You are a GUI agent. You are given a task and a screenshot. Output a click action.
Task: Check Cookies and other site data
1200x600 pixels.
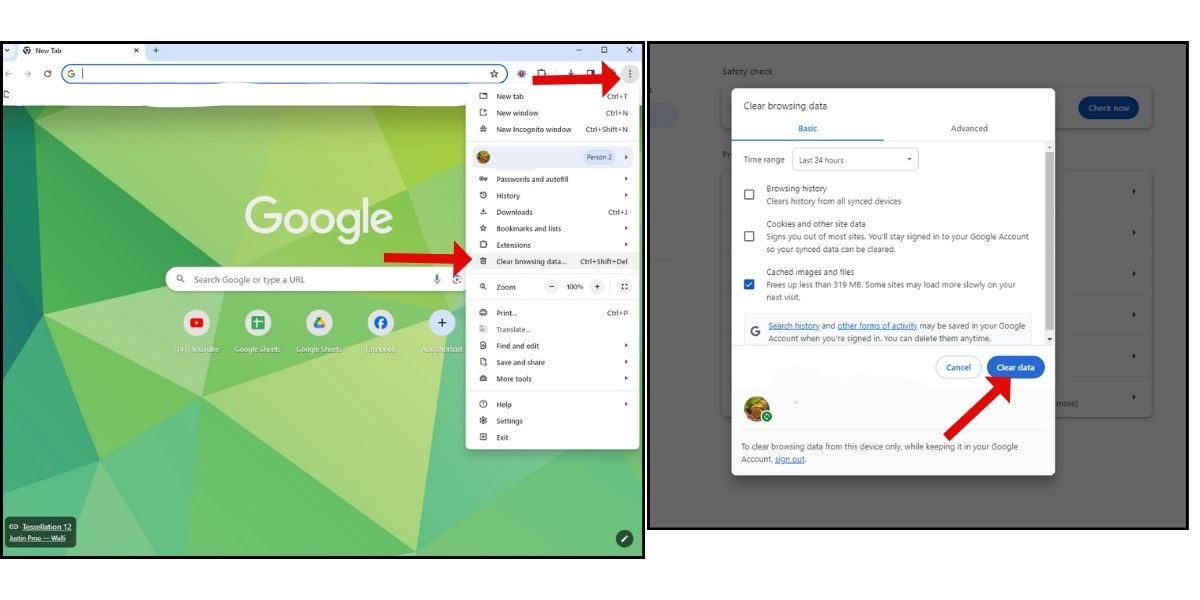[x=749, y=236]
